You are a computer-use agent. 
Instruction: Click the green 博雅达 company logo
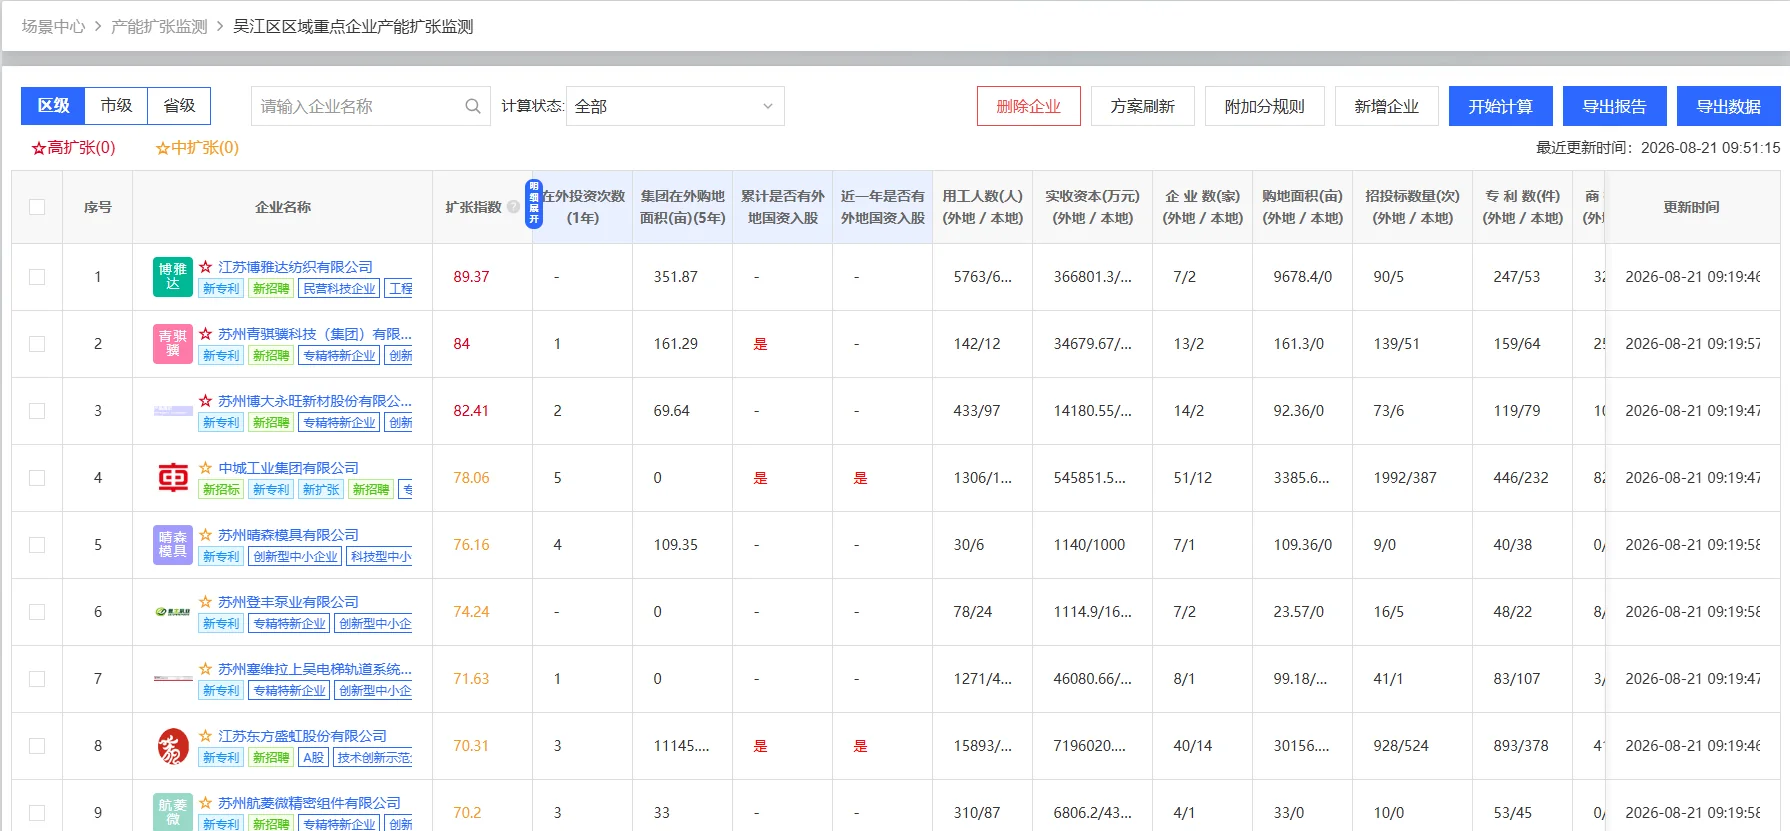[173, 277]
